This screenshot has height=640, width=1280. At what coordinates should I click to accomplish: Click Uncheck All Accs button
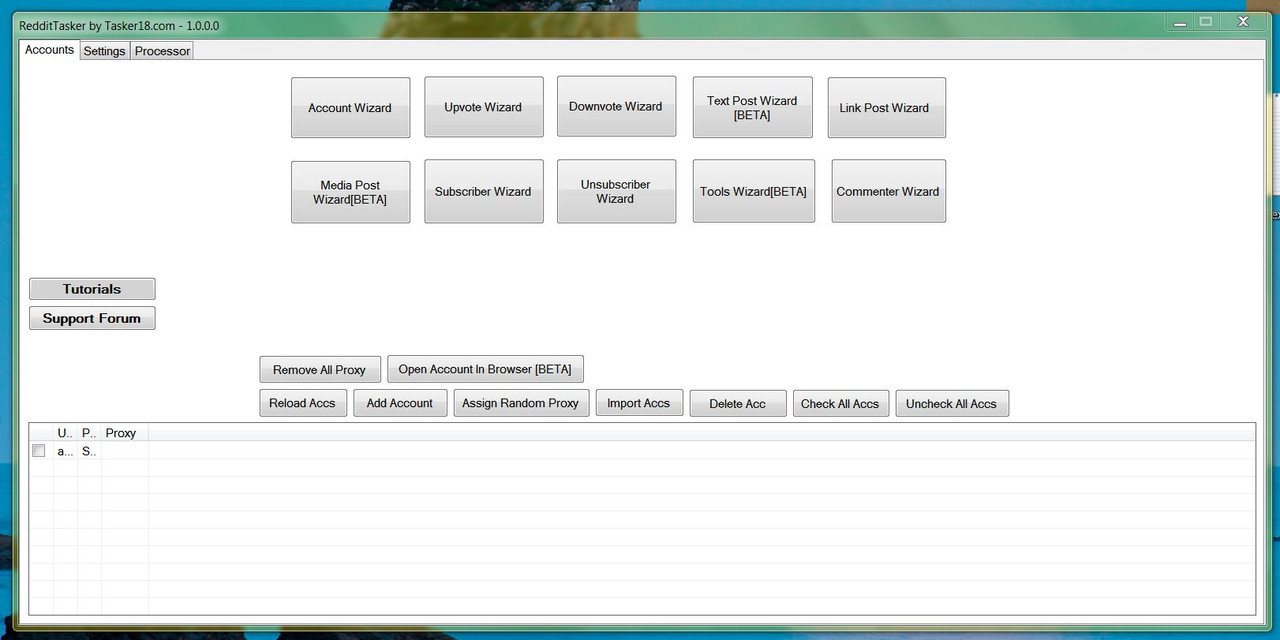point(952,403)
